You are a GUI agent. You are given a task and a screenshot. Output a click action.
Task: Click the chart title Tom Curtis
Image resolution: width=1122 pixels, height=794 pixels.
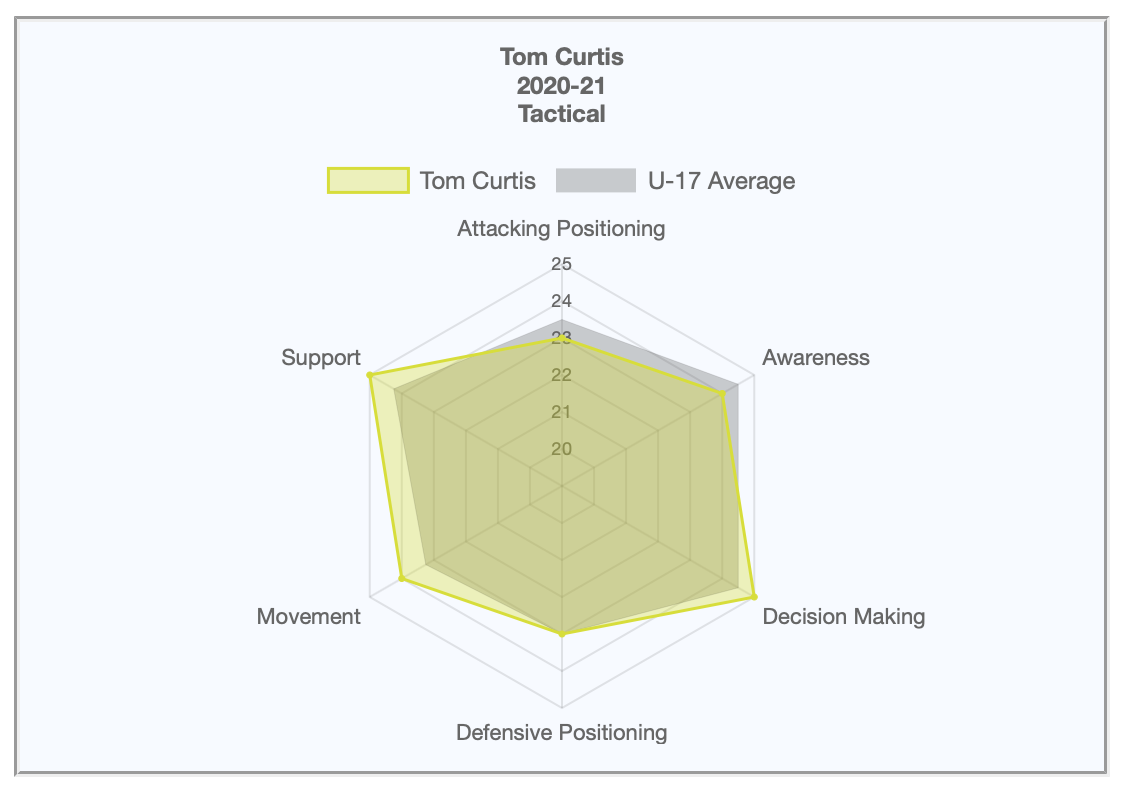(562, 57)
